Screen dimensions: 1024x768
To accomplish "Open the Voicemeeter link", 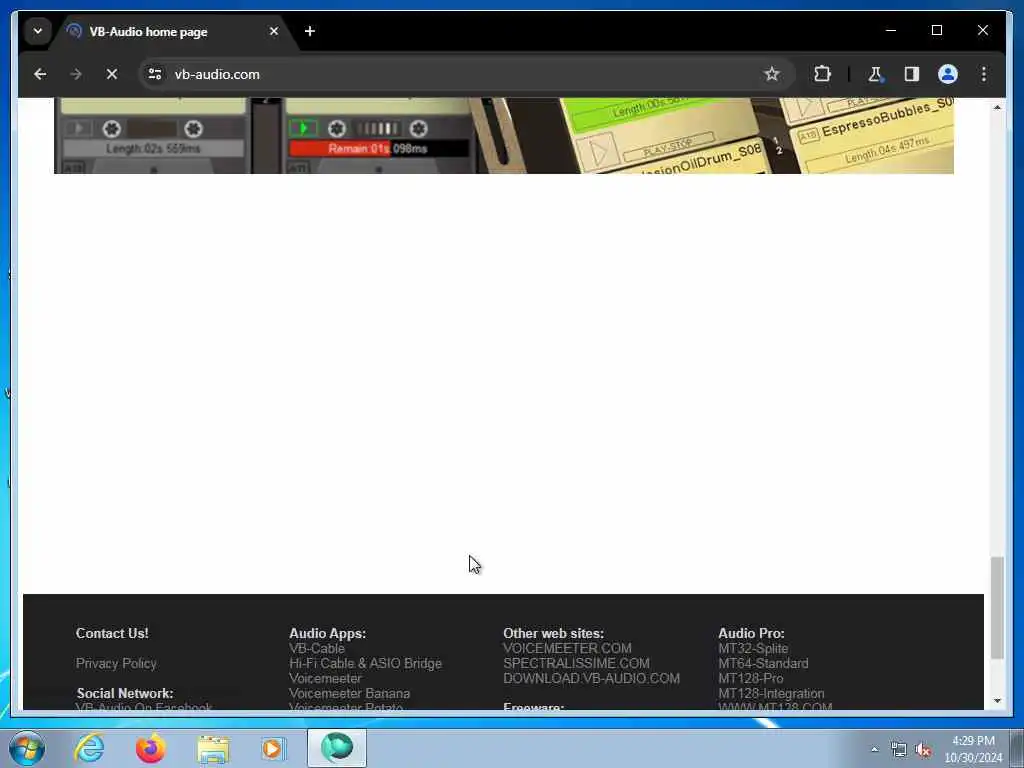I will click(x=325, y=678).
